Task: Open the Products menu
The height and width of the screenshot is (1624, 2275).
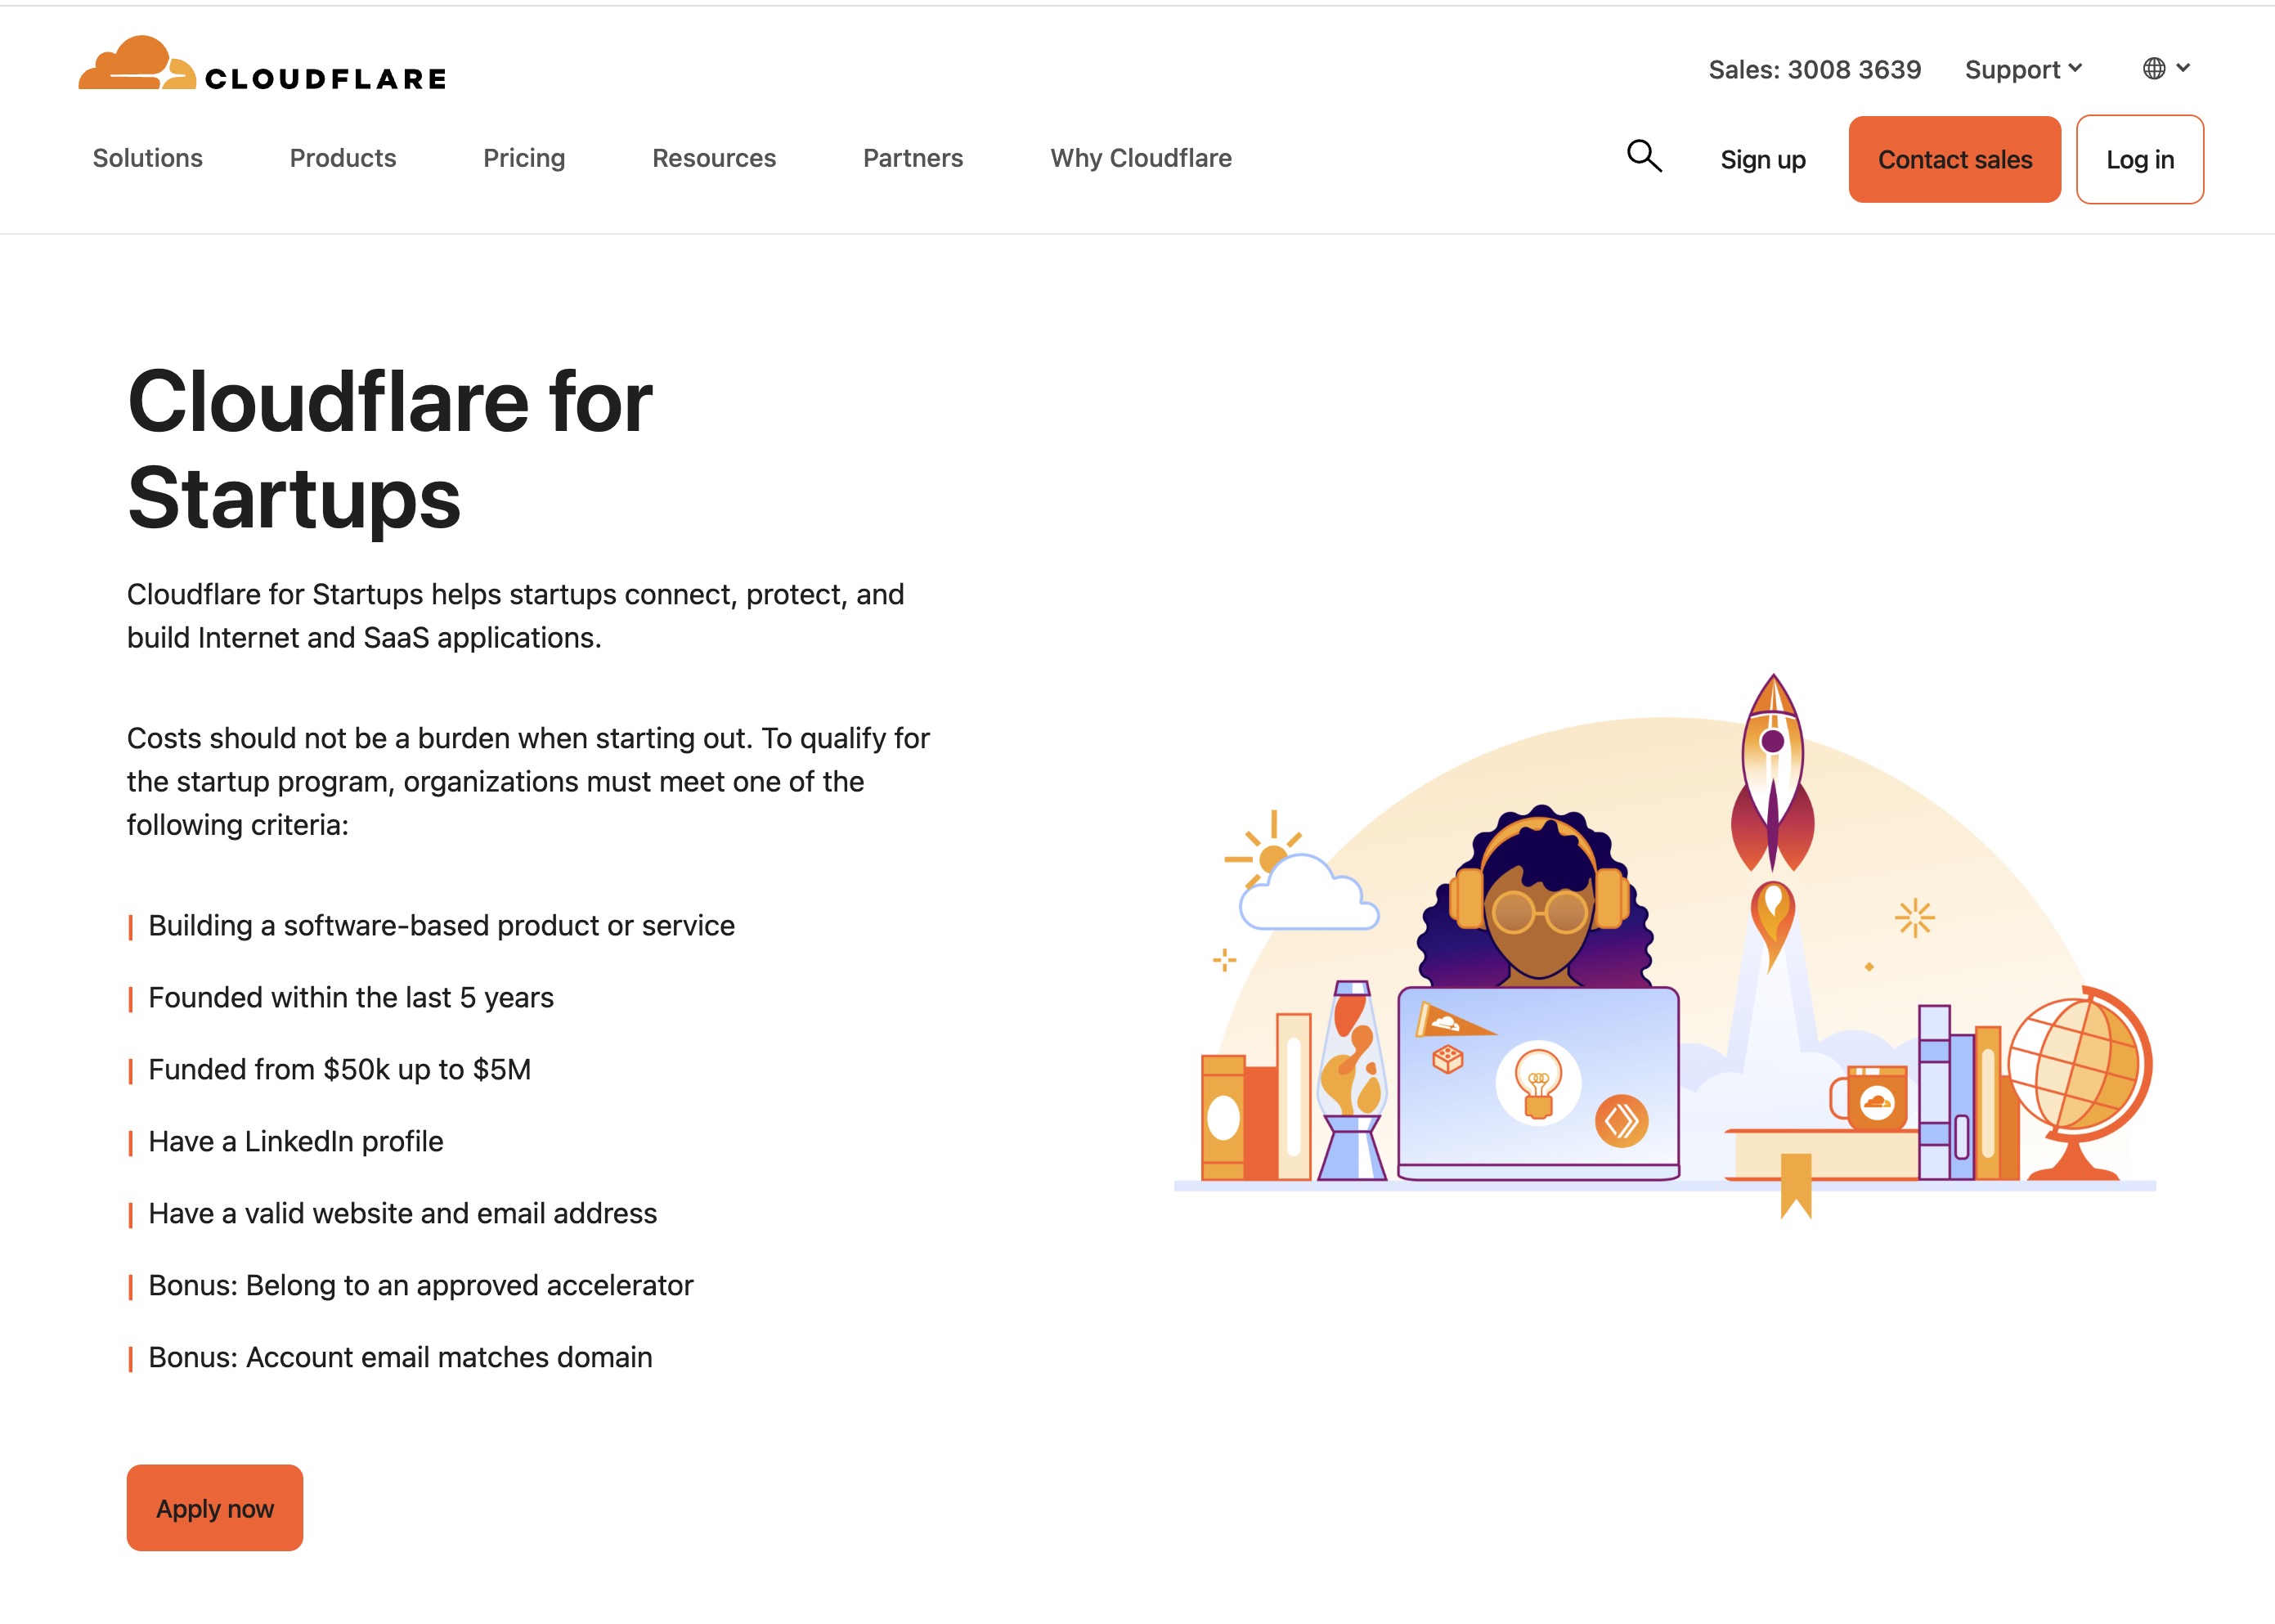Action: [343, 158]
